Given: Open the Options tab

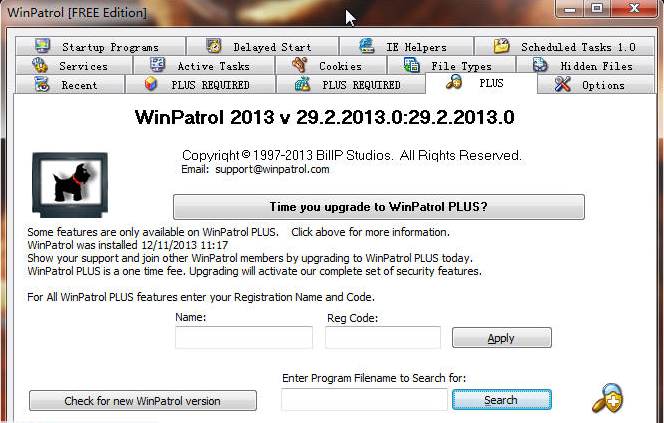Looking at the screenshot, I should click(x=596, y=84).
